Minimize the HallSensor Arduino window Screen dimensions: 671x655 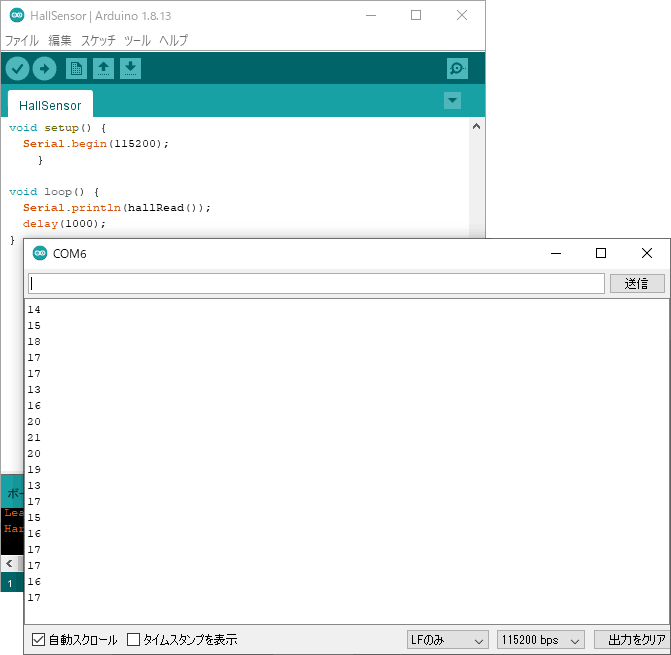pyautogui.click(x=371, y=15)
